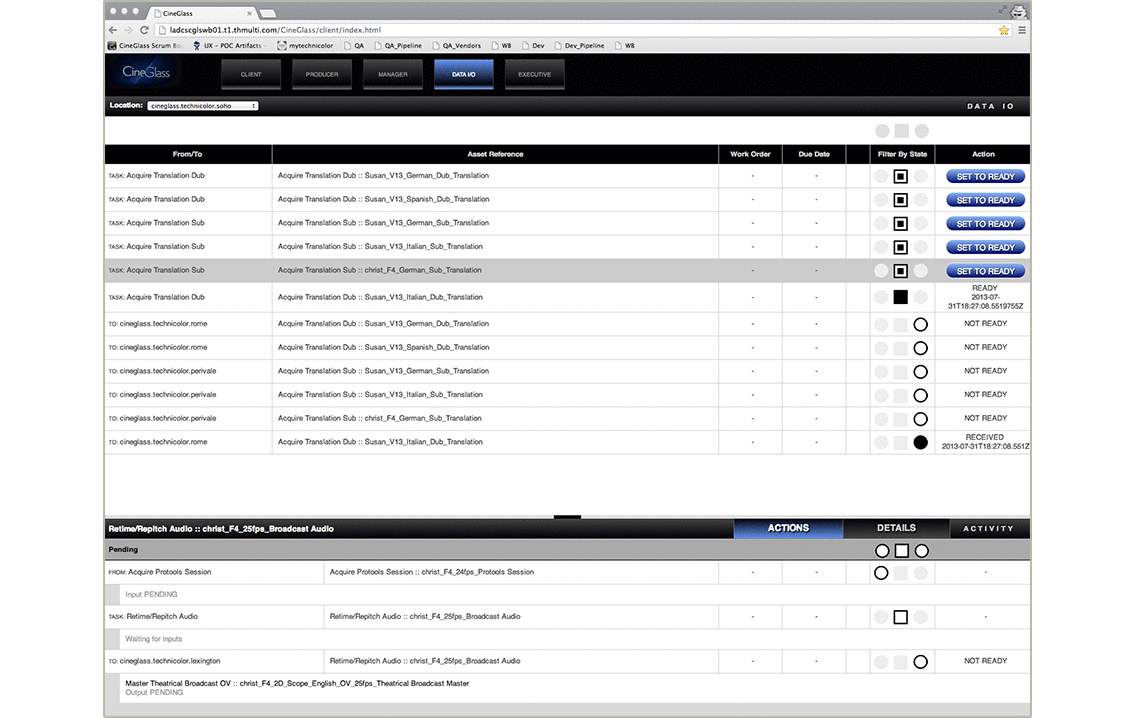The image size is (1136, 718).
Task: Toggle the square state filter in the Pending bar
Action: [x=901, y=551]
